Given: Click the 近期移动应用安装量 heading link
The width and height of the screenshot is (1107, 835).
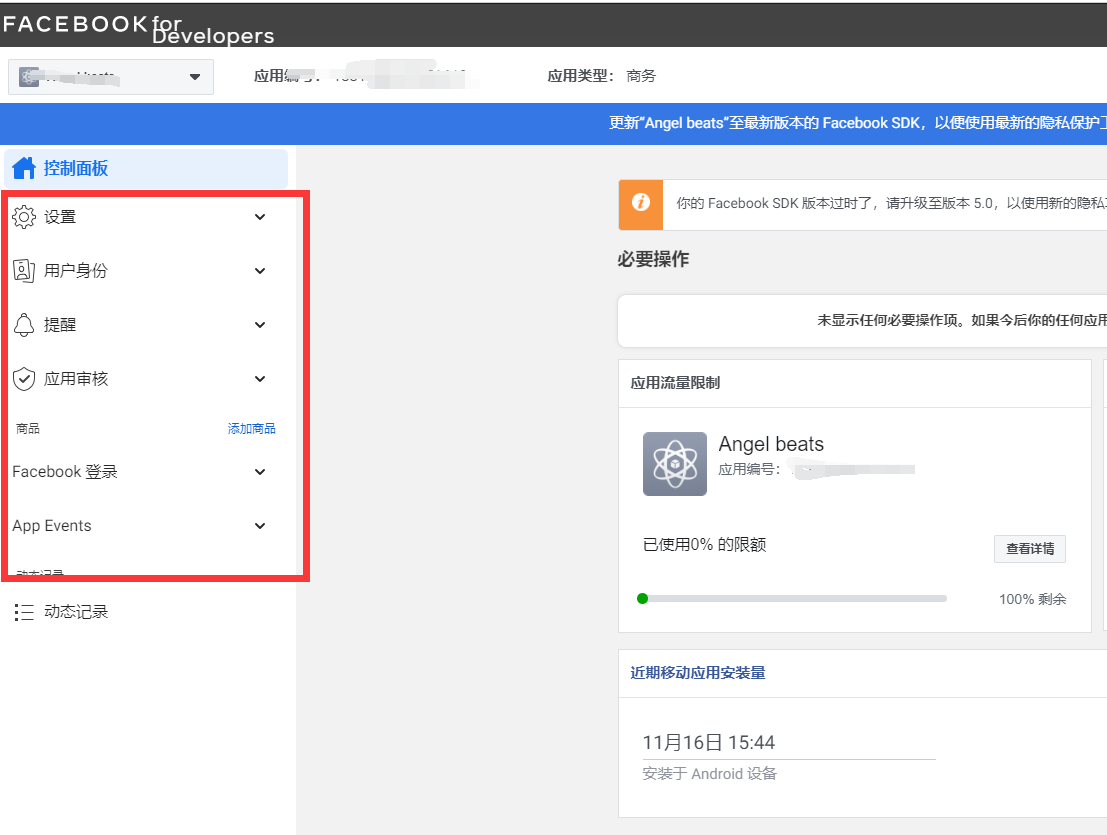Looking at the screenshot, I should [x=698, y=673].
